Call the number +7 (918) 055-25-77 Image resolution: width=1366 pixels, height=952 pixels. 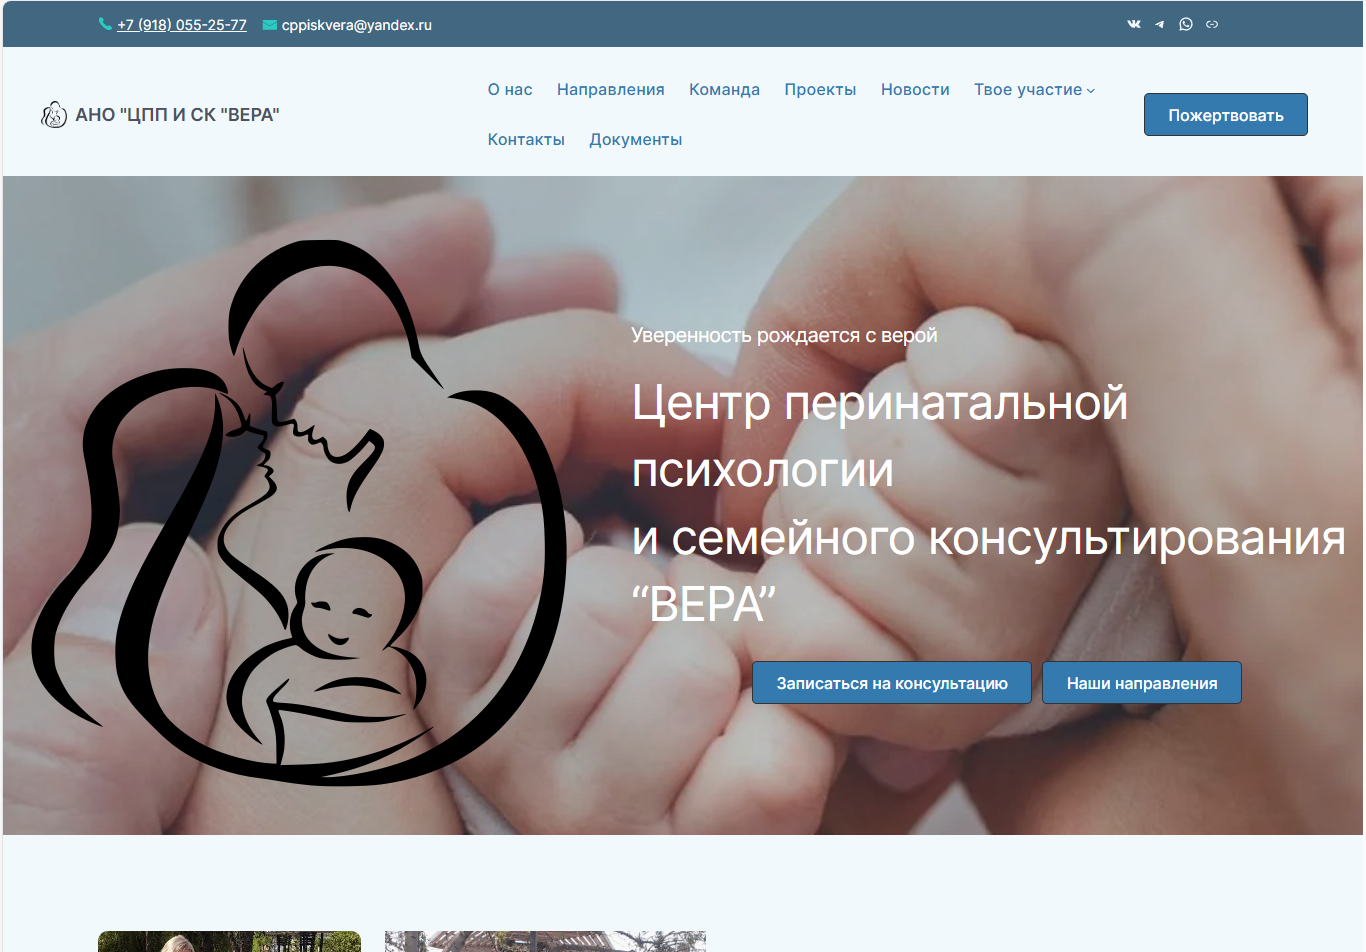coord(182,25)
